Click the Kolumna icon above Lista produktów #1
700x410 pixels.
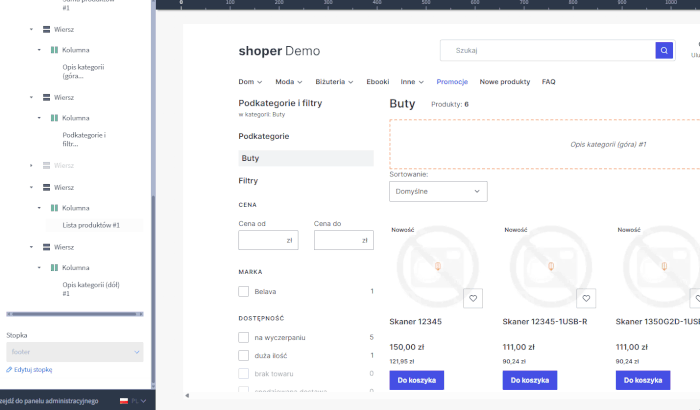pyautogui.click(x=54, y=208)
